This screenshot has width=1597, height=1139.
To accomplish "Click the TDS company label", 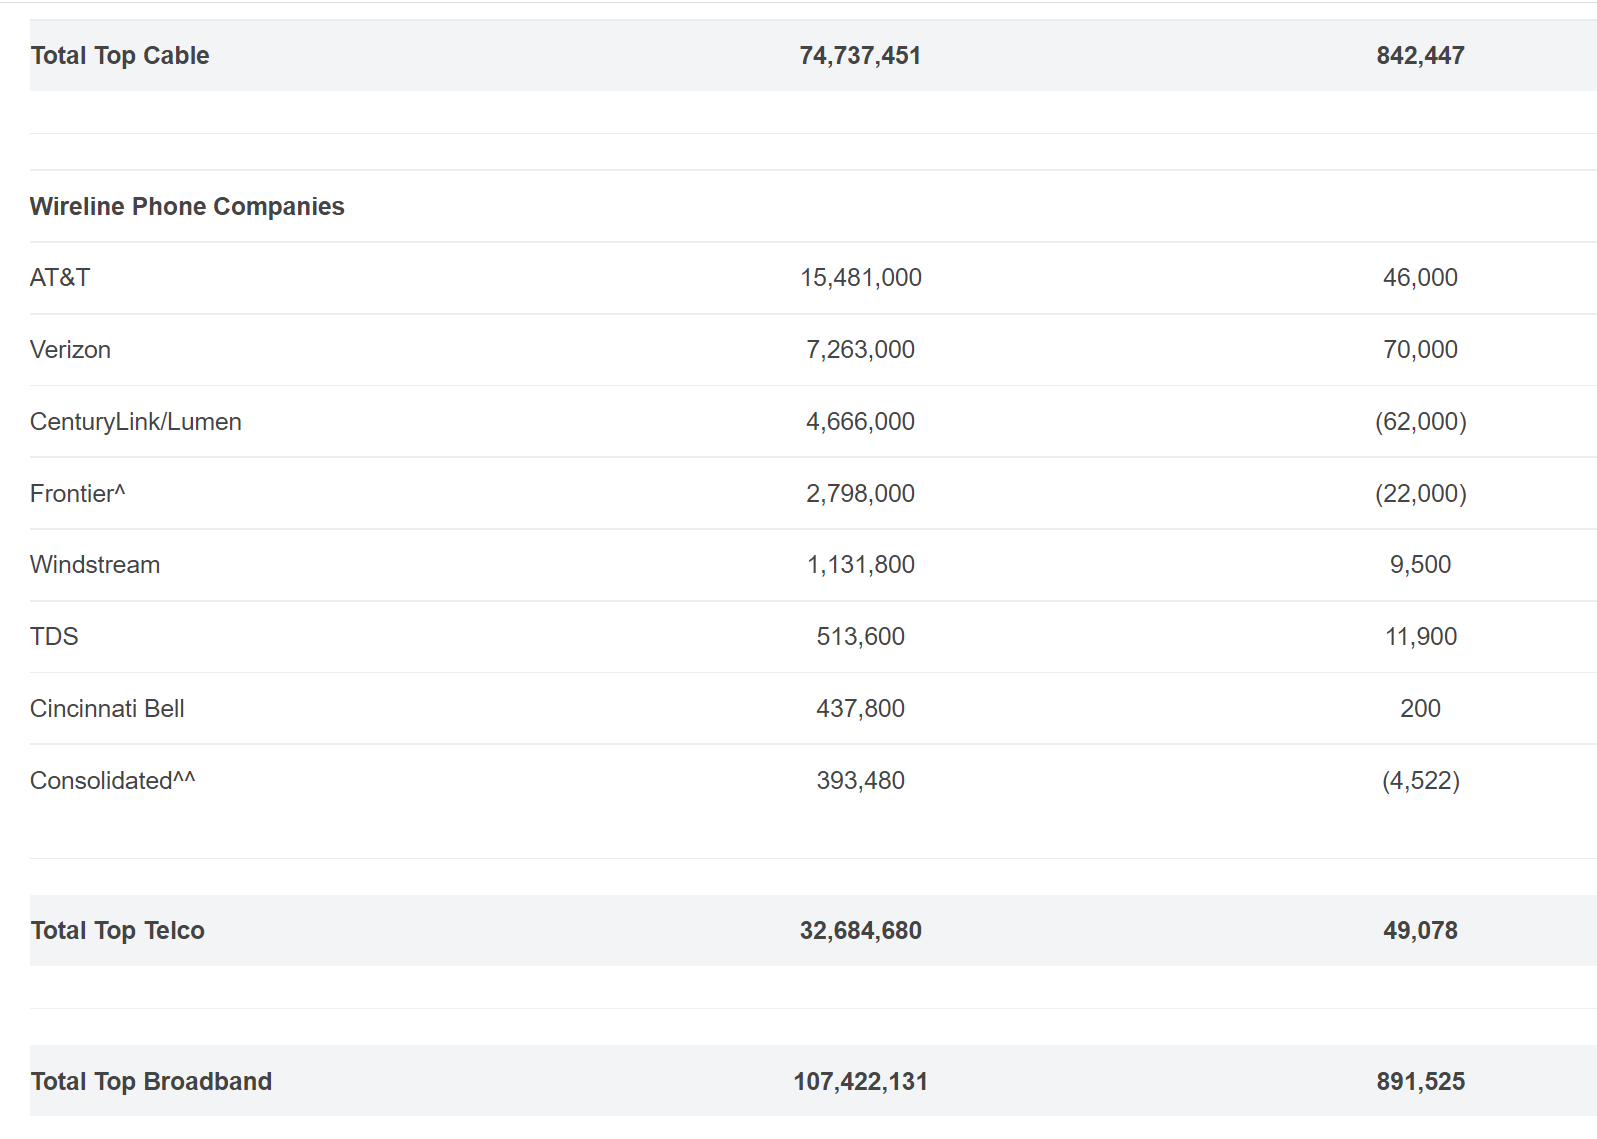I will (x=54, y=637).
